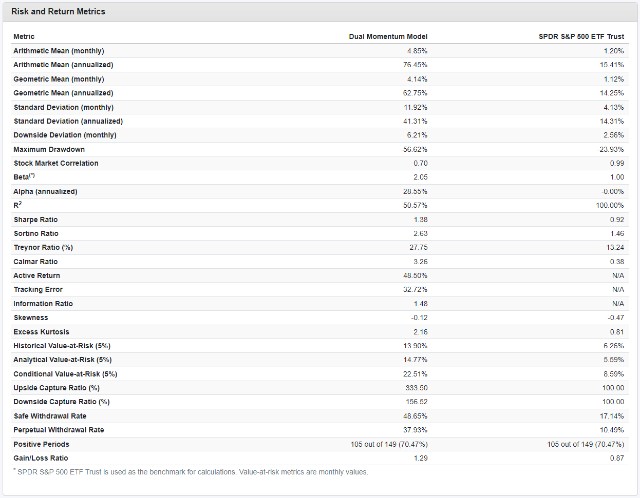Select the Safe Withdrawal Rate label

[50, 416]
